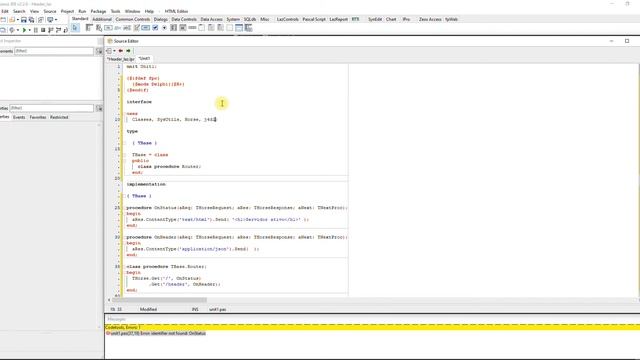The width and height of the screenshot is (640, 360).
Task: Save the current file with Save icon
Action: tap(24, 20)
